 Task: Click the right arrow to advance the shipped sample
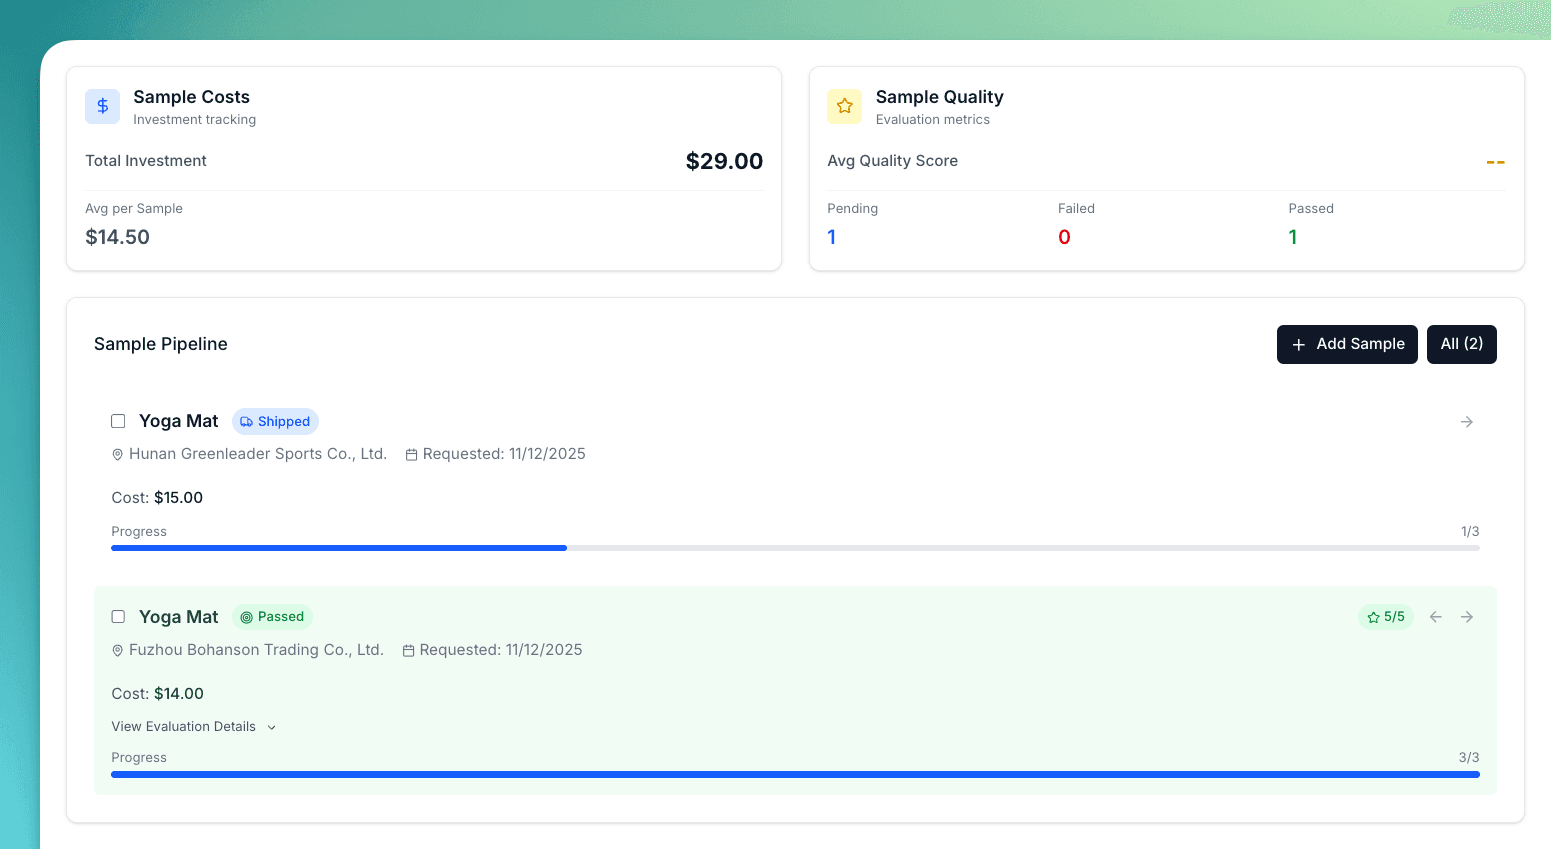[x=1466, y=421]
